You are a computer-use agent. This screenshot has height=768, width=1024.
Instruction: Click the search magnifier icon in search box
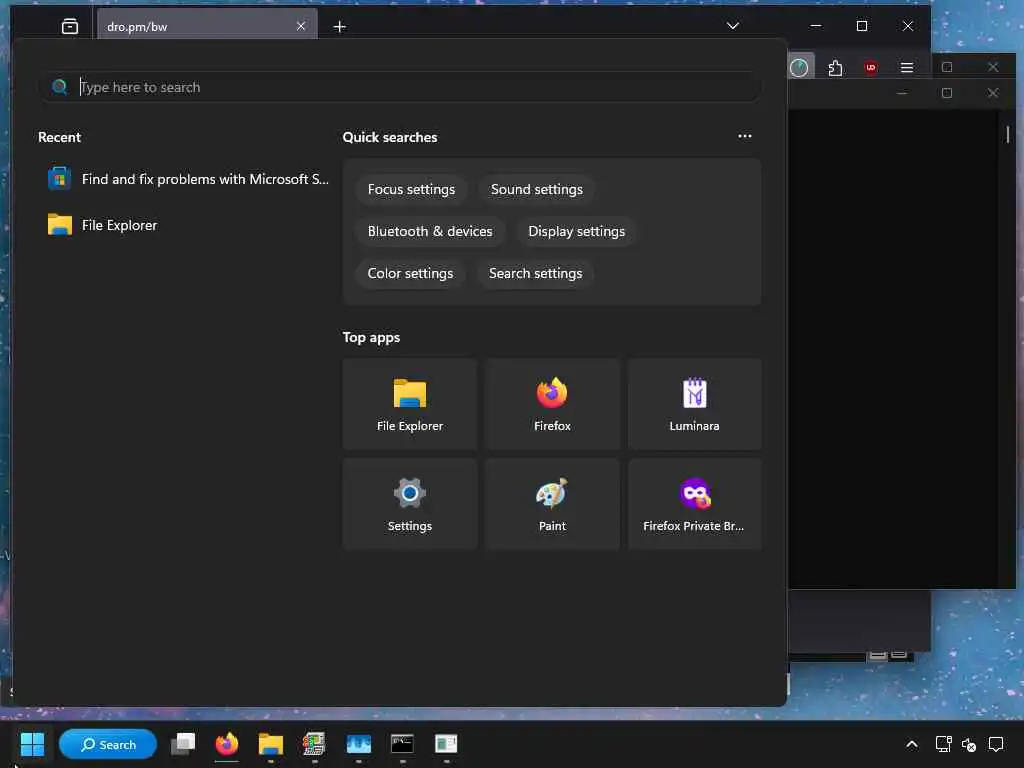[59, 87]
